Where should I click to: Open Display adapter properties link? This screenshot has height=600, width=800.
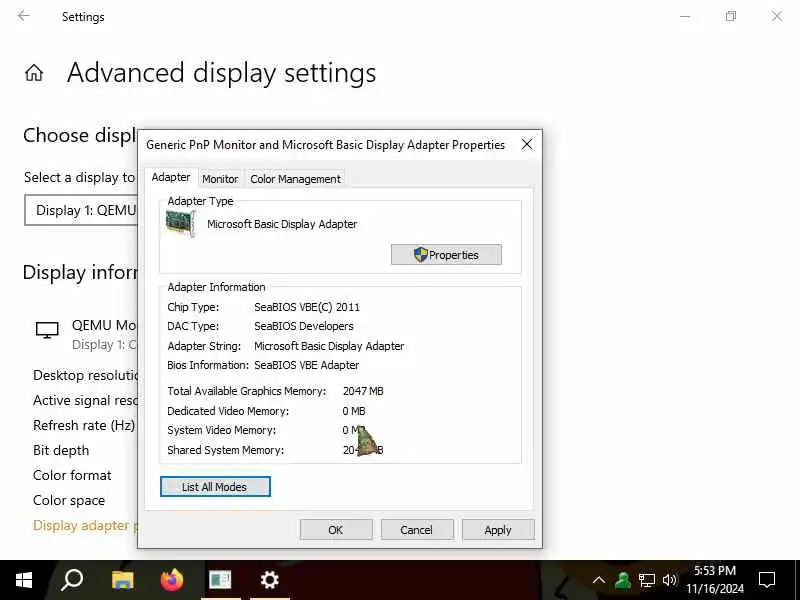tap(85, 525)
